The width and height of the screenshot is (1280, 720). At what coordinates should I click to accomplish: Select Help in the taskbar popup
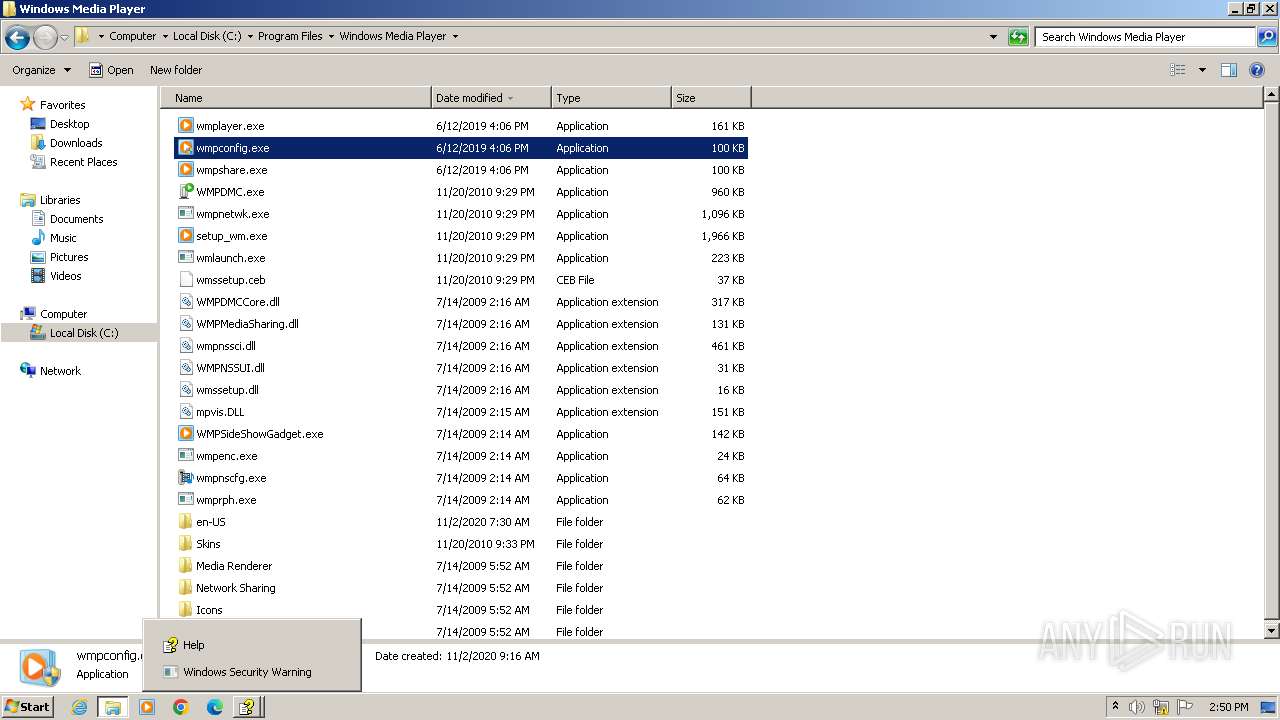(x=252, y=645)
